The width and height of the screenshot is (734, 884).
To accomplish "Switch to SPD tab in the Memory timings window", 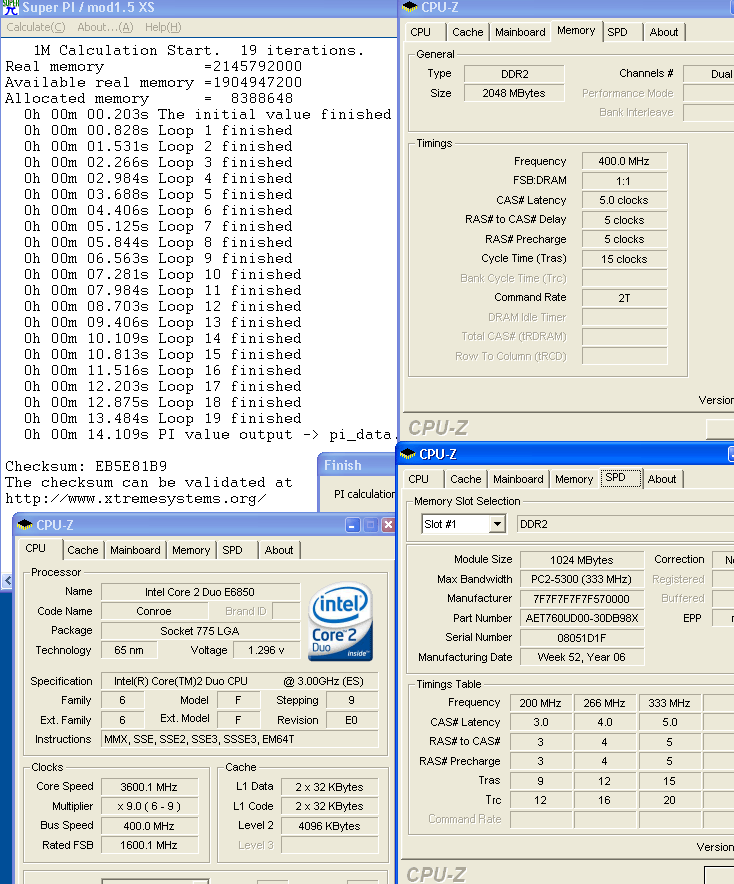I will click(x=618, y=32).
